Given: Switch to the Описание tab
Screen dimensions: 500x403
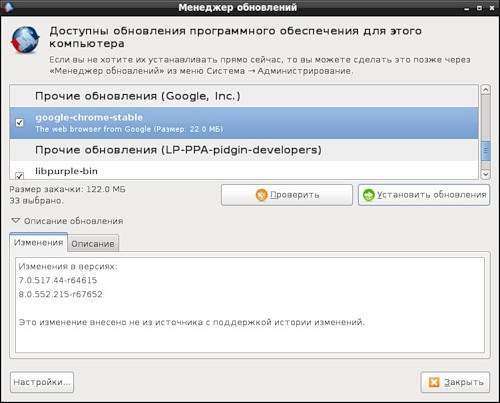Looking at the screenshot, I should point(93,244).
